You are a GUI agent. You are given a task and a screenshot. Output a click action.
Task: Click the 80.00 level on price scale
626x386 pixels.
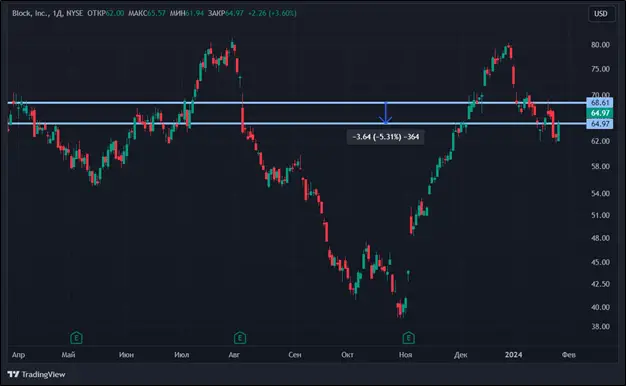600,45
